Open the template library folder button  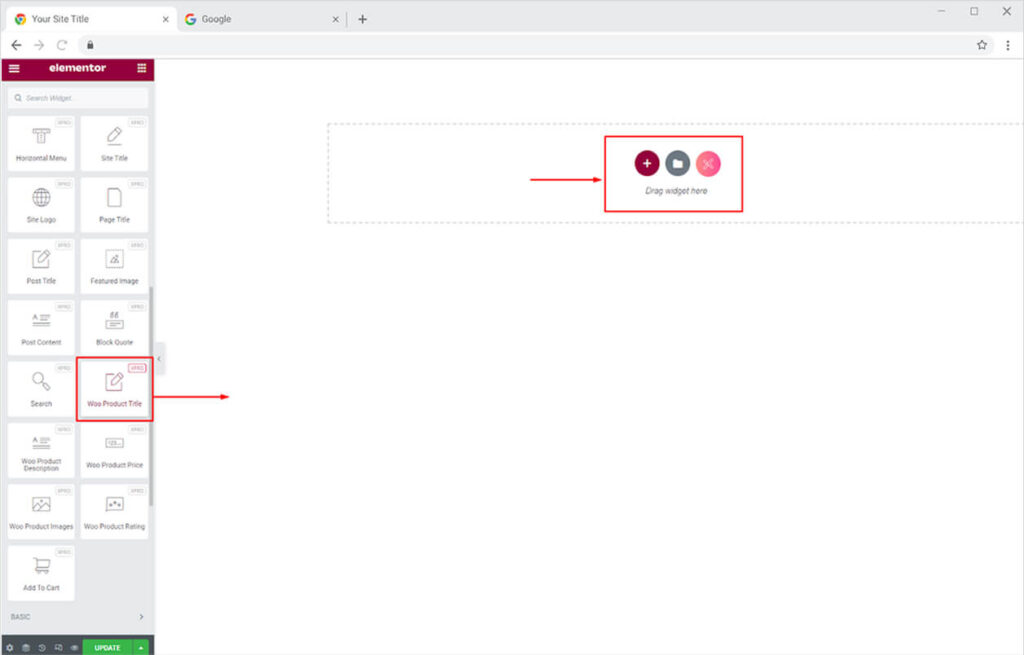click(677, 163)
